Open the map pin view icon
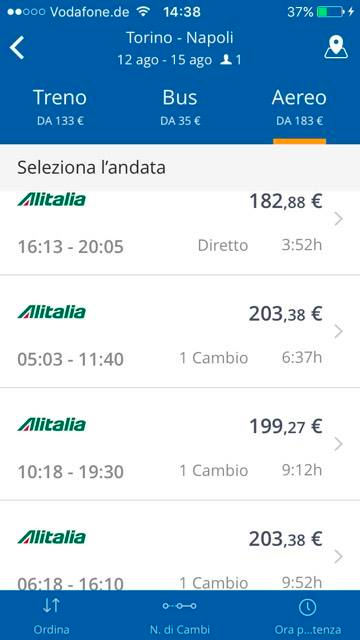 tap(336, 47)
